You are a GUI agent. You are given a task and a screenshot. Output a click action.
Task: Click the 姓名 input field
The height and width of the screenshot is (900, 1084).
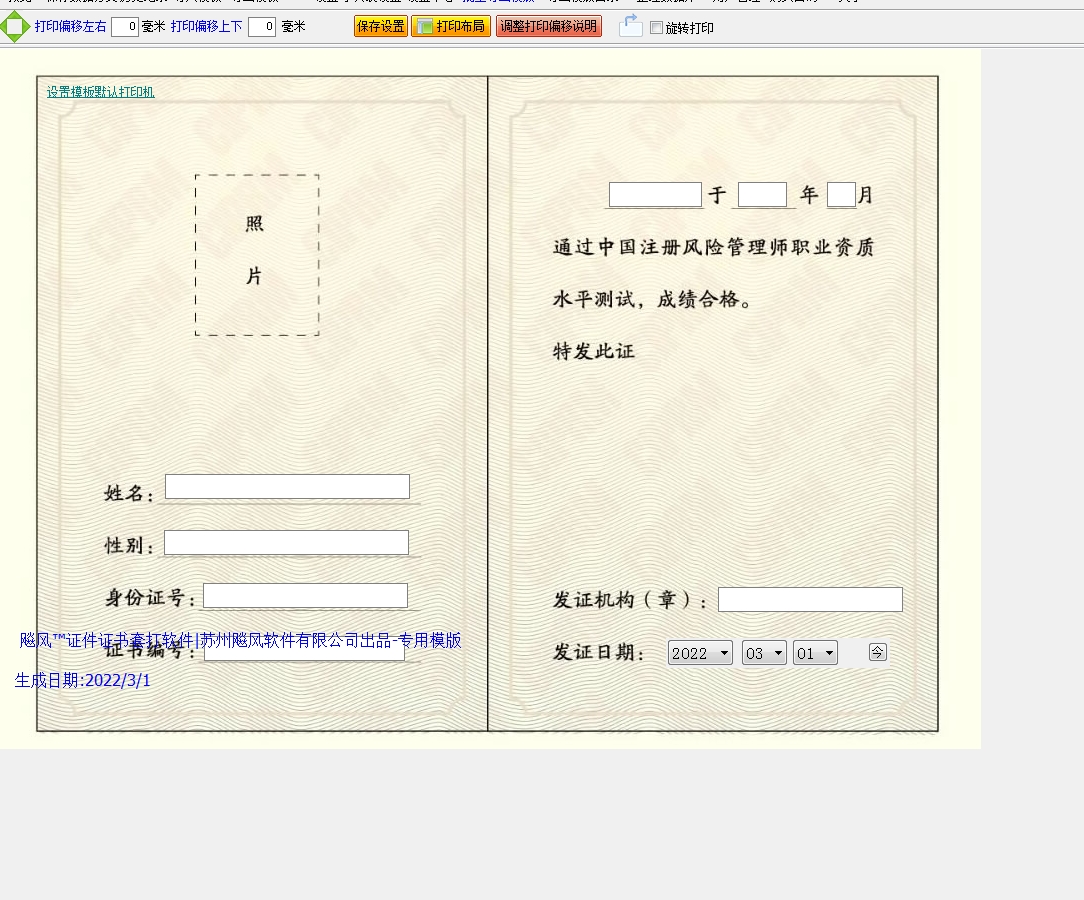287,486
